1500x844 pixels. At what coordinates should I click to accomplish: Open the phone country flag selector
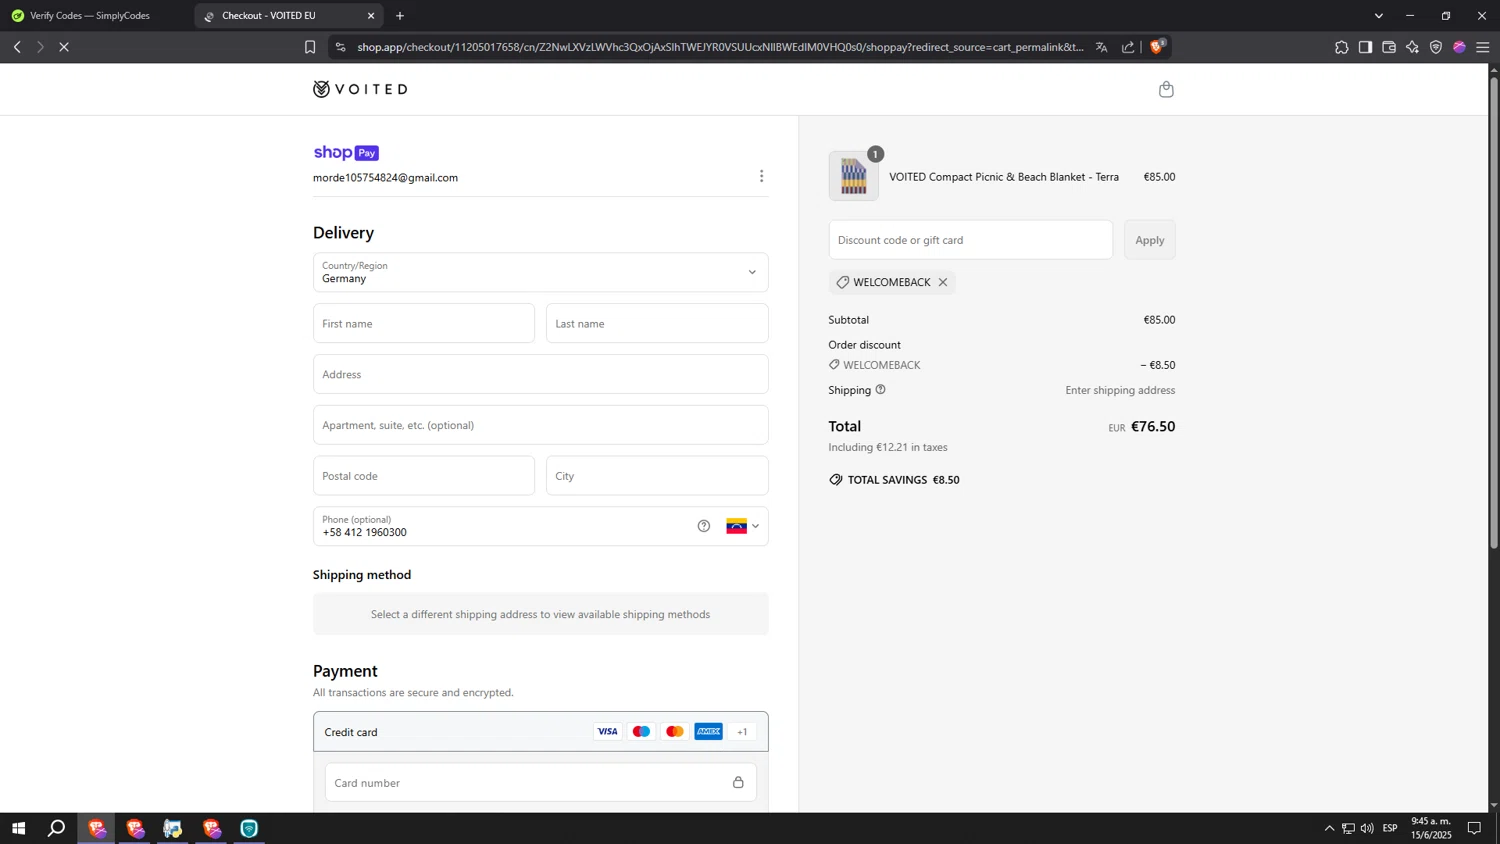pyautogui.click(x=743, y=526)
